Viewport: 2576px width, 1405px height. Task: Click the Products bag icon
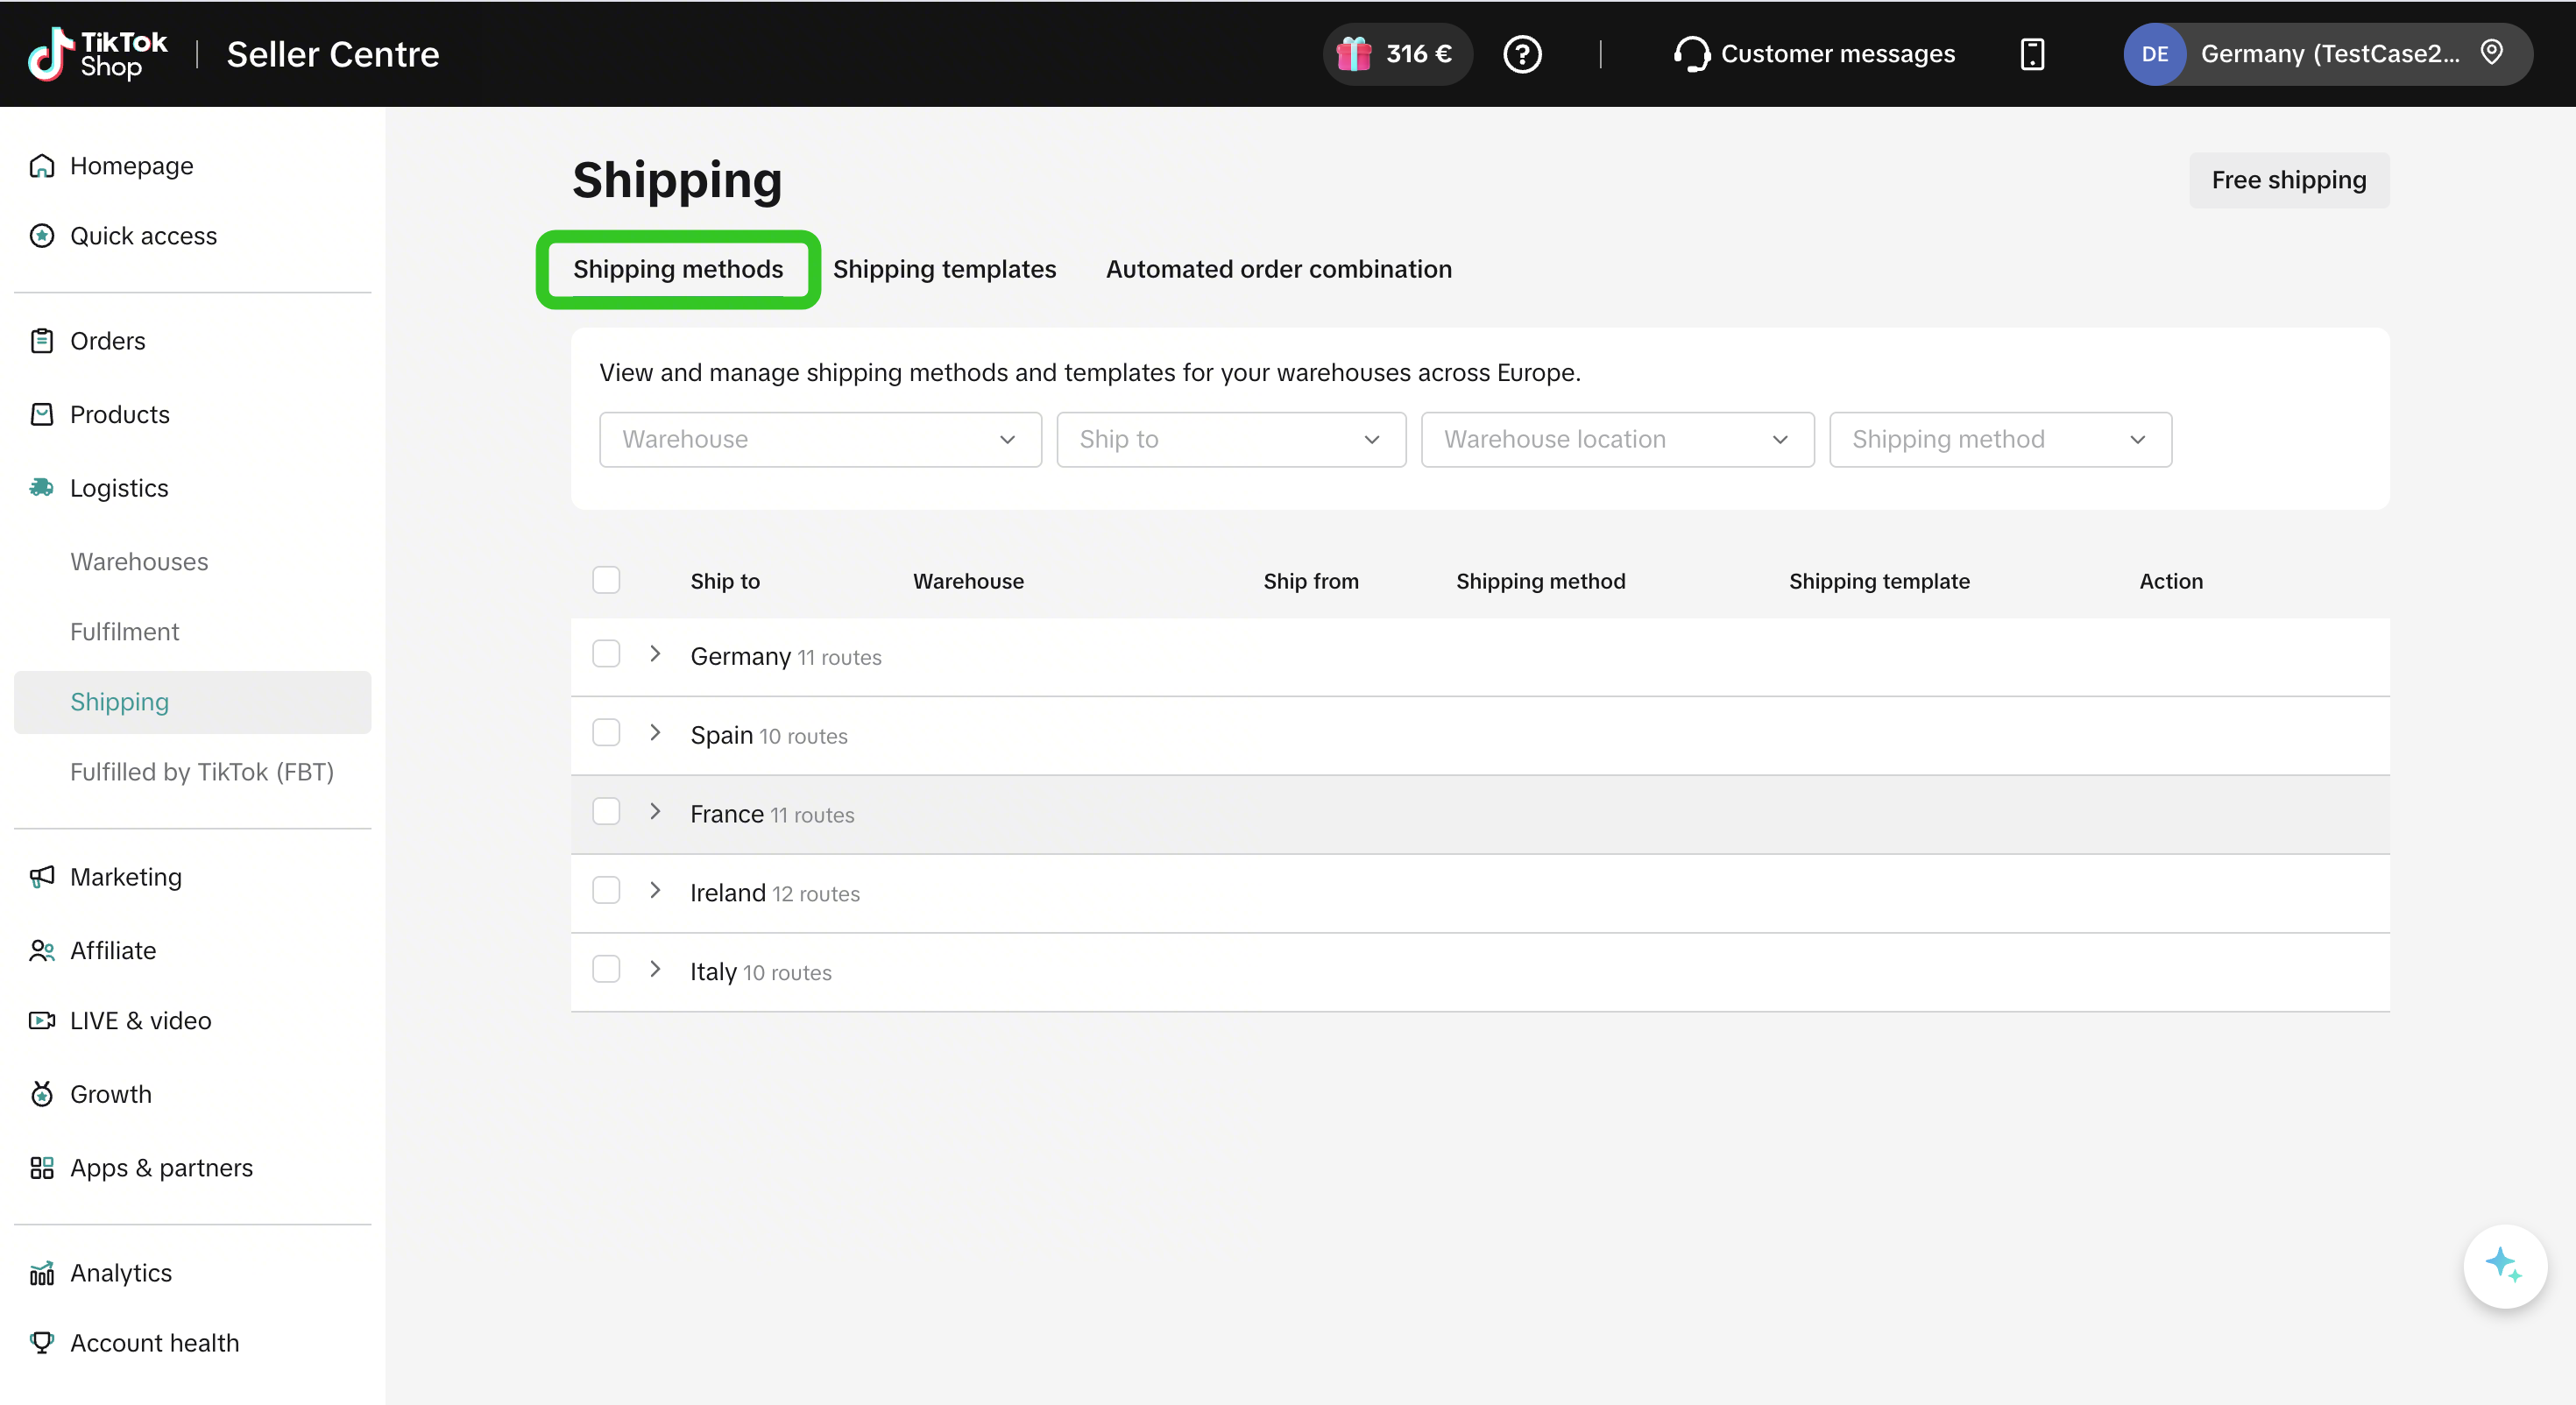click(42, 414)
